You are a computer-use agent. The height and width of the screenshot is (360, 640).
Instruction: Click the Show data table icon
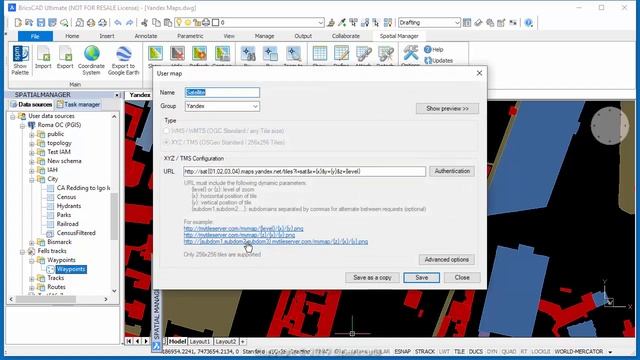coord(319,54)
